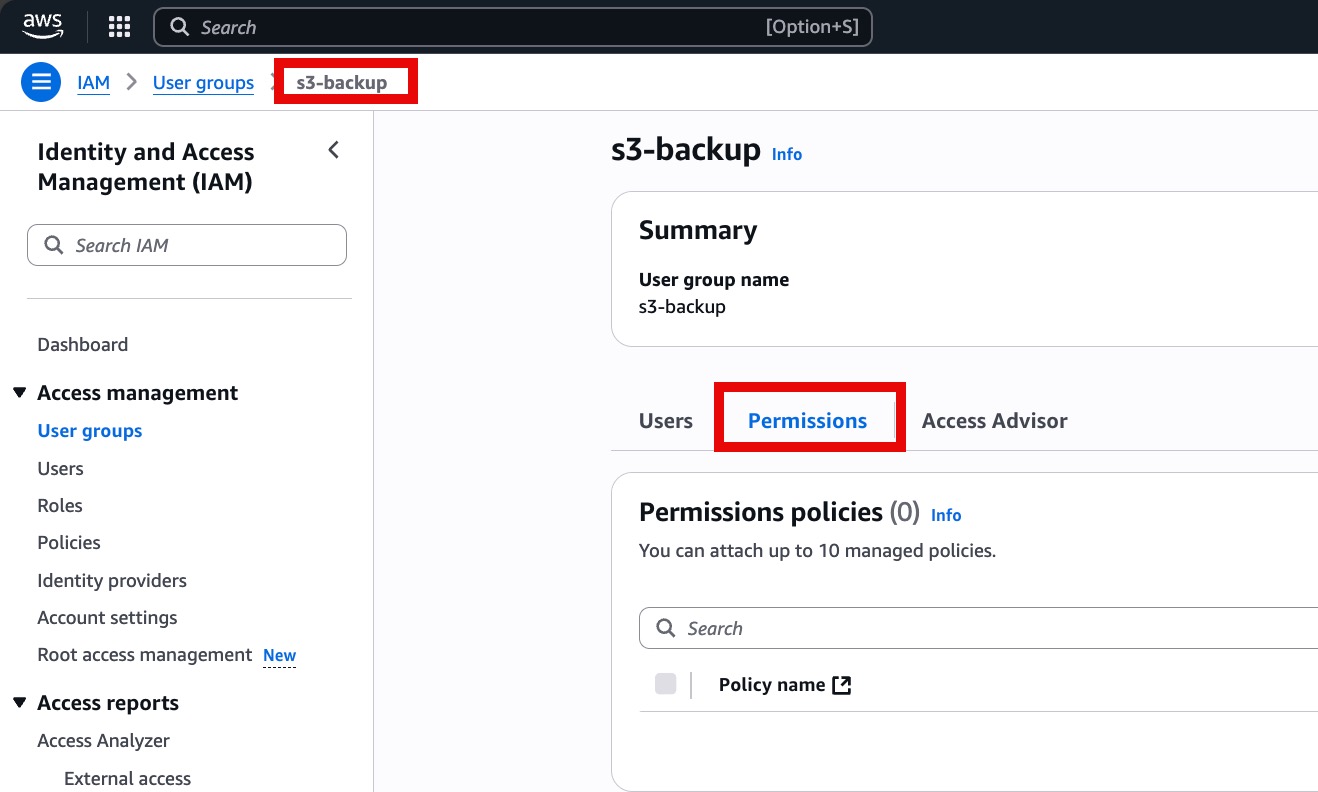Open Info link next to s3-backup heading
The width and height of the screenshot is (1318, 792).
(787, 154)
